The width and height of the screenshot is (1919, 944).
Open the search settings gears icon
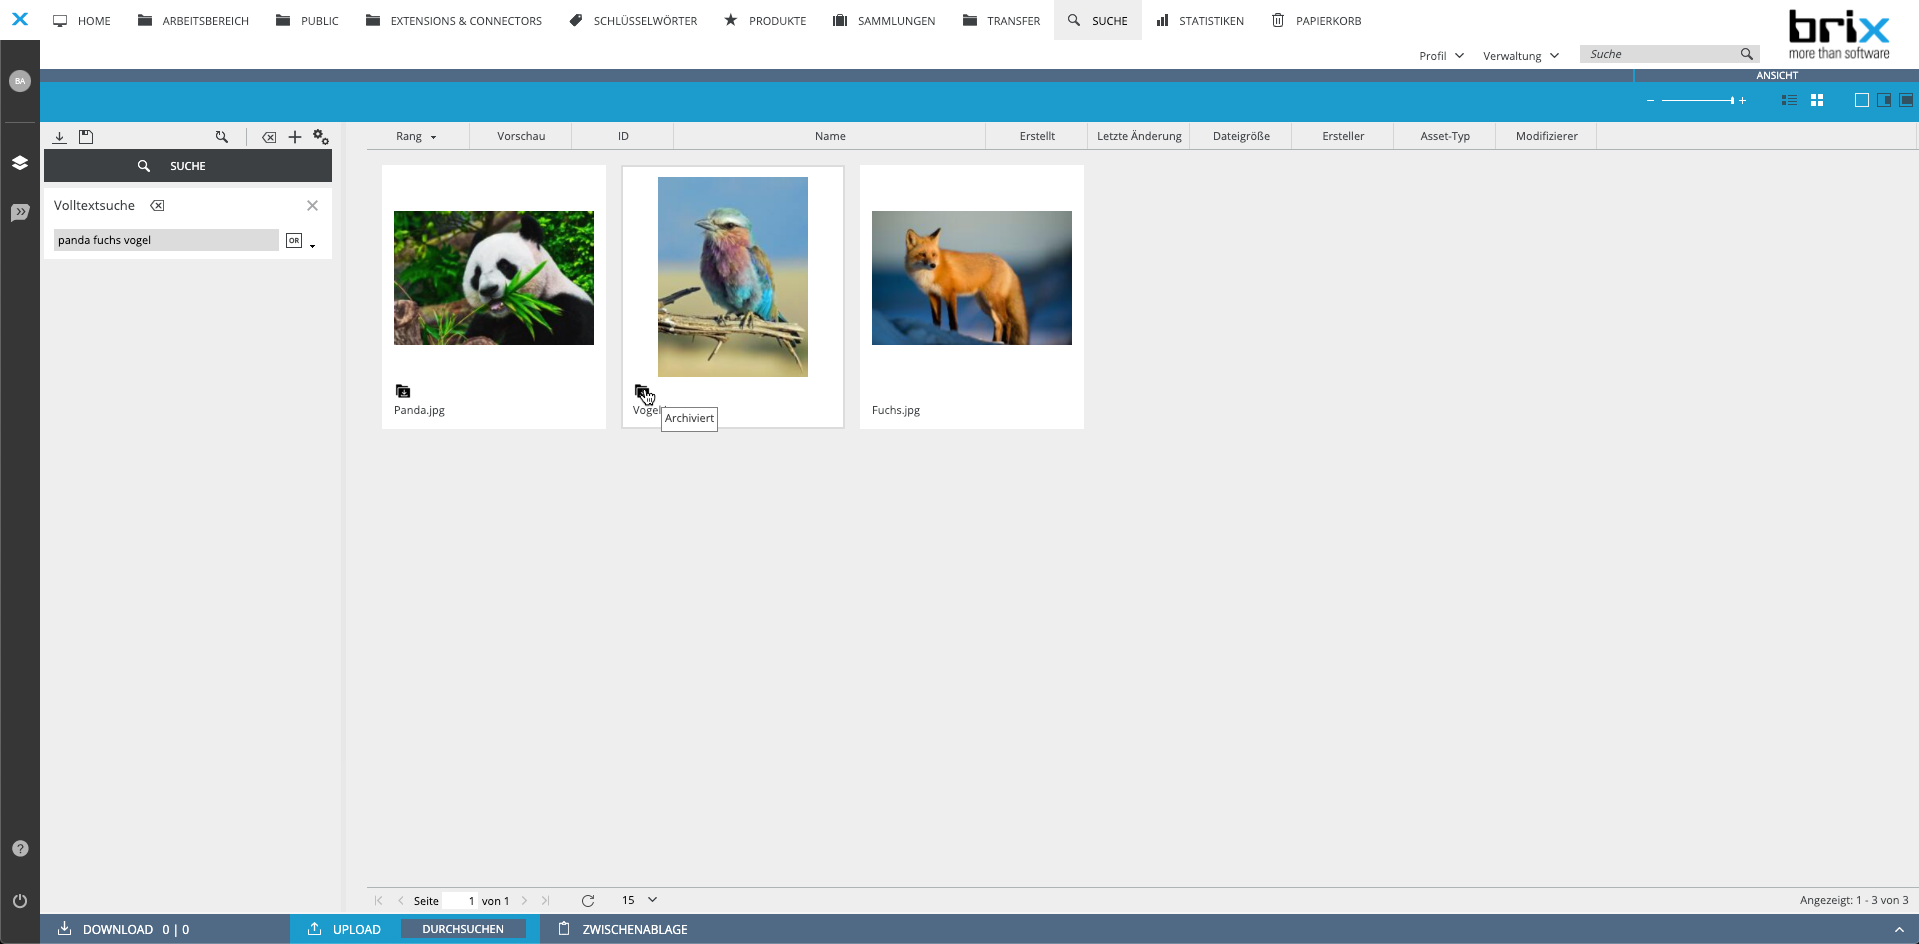pos(321,137)
